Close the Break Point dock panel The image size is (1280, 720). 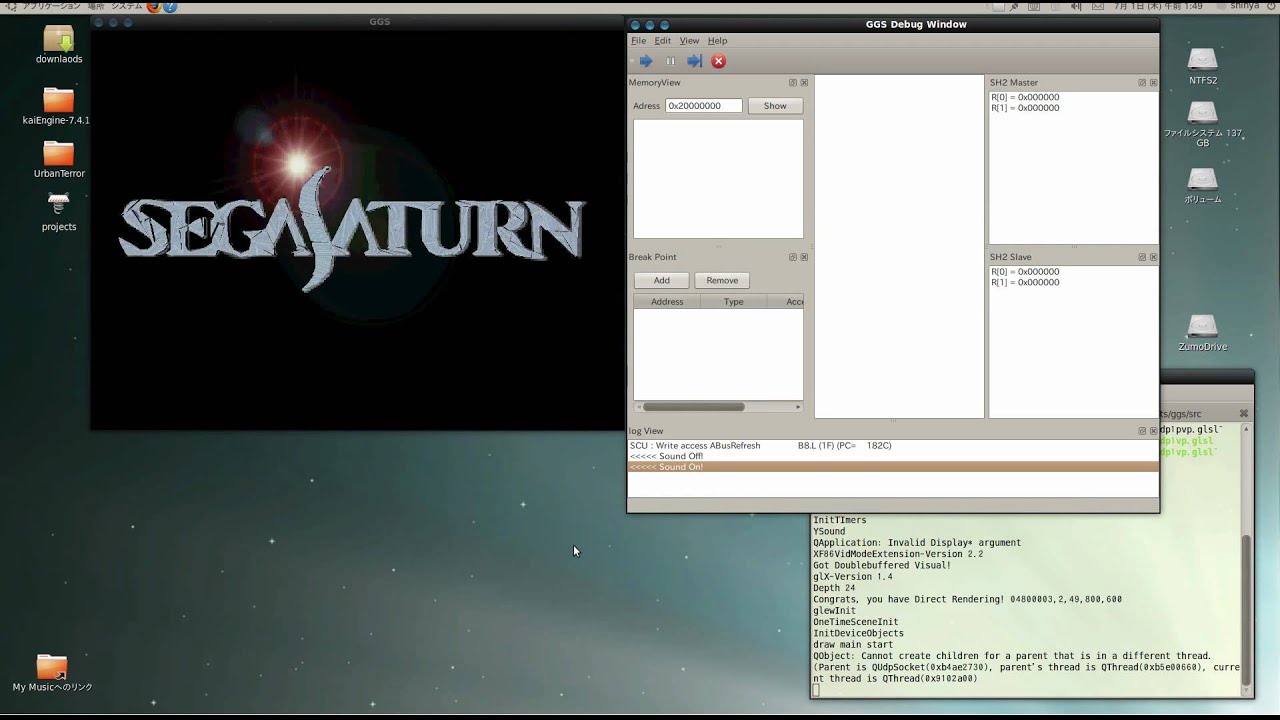point(804,257)
